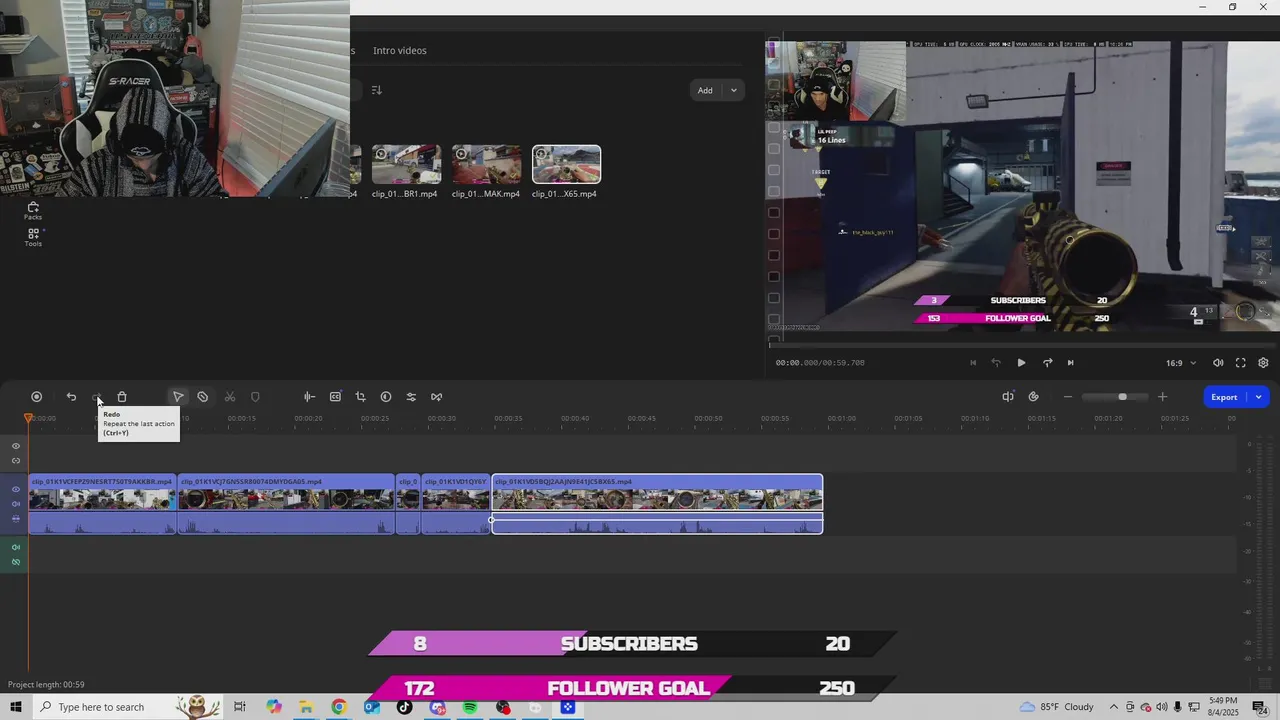Open Tools in the left sidebar
Screen dimensions: 1280x720
tap(33, 238)
